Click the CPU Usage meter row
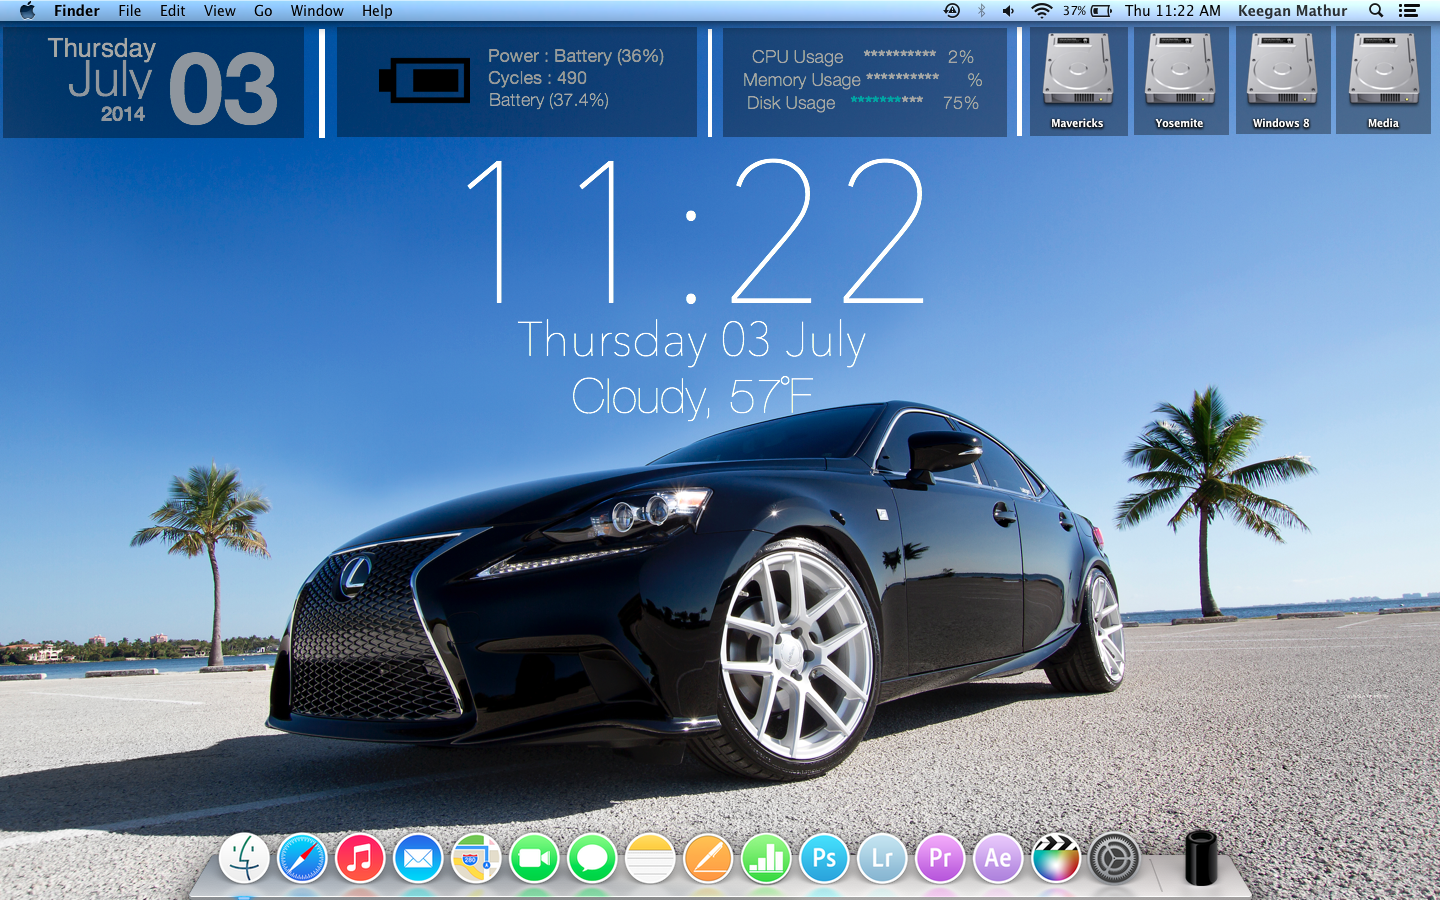Viewport: 1440px width, 900px height. tap(862, 57)
